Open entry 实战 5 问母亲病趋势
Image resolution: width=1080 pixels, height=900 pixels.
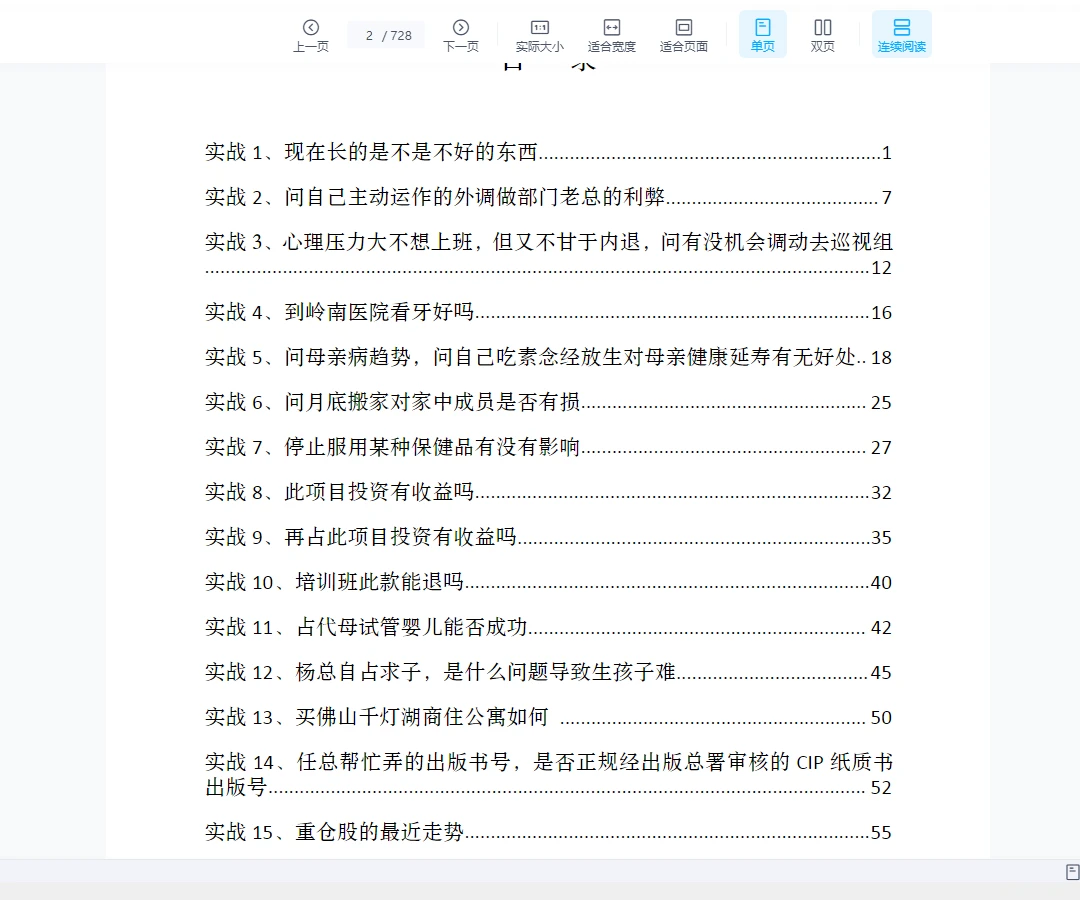pos(548,357)
